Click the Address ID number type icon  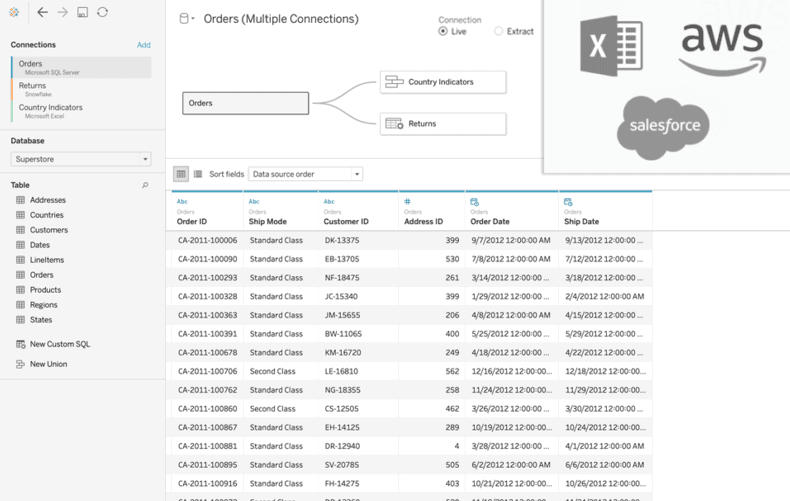pos(408,201)
